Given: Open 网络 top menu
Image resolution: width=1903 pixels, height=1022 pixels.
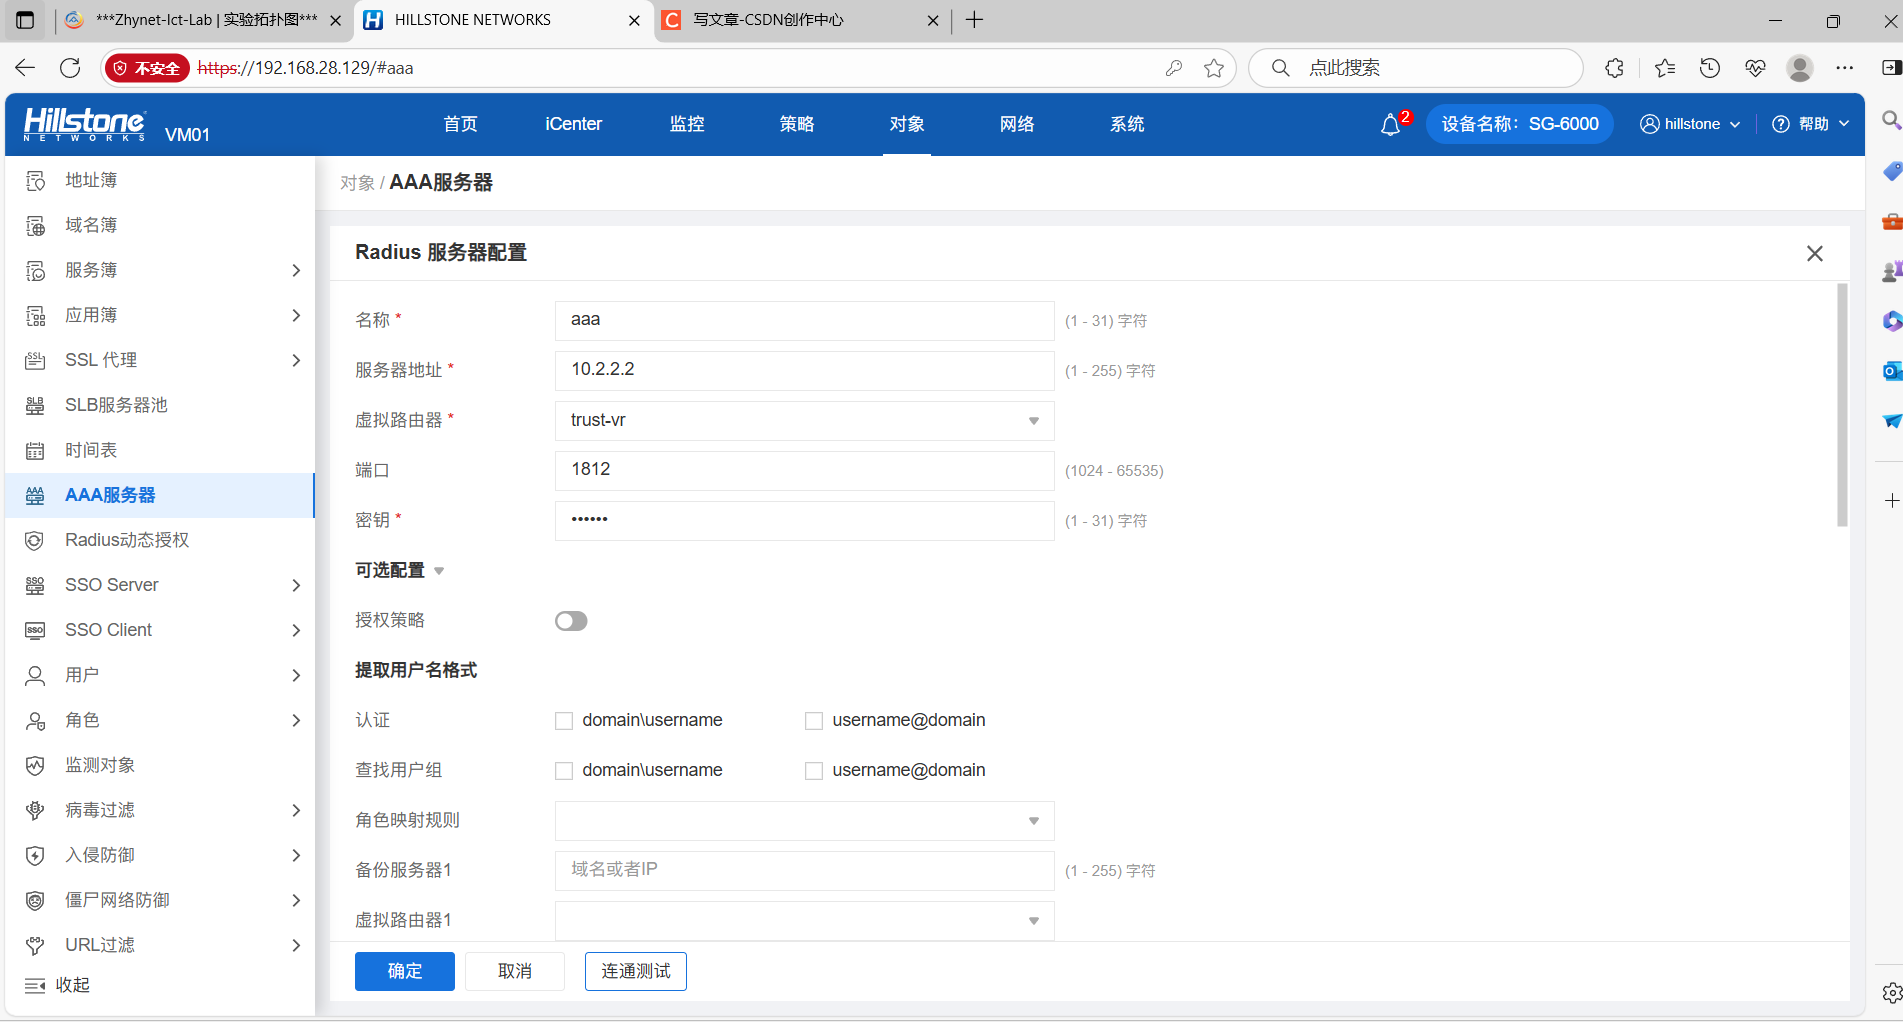Looking at the screenshot, I should (1017, 124).
